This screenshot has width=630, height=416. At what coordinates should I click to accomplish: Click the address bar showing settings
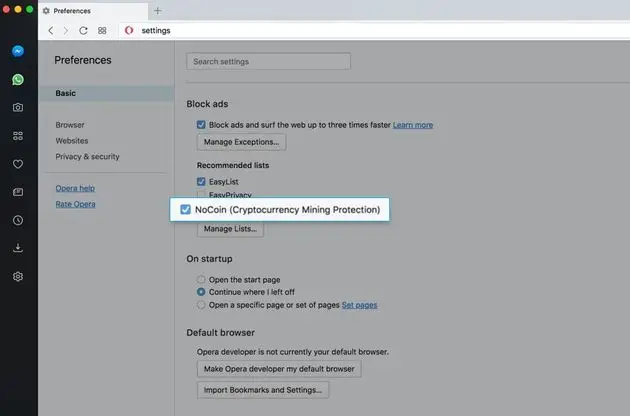tap(374, 31)
